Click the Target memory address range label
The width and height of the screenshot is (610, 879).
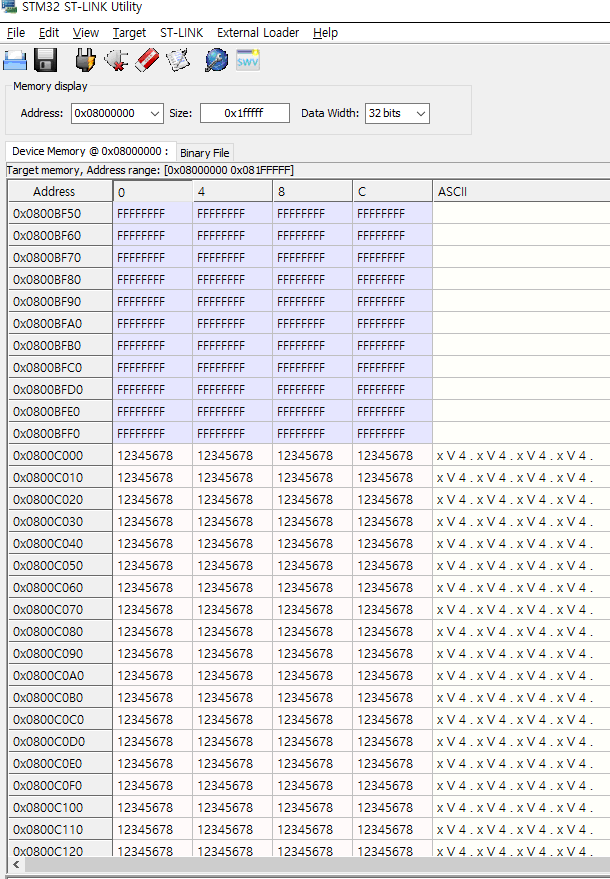(150, 170)
